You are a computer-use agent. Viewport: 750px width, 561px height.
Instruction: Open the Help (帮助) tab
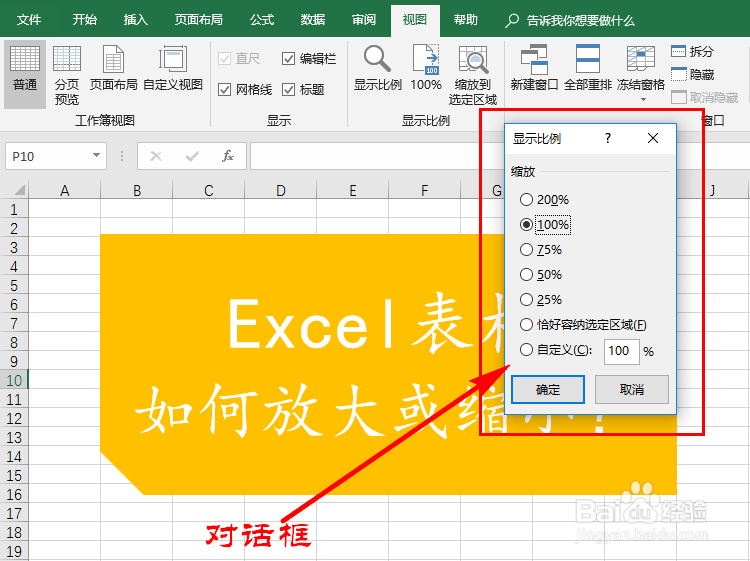point(465,20)
